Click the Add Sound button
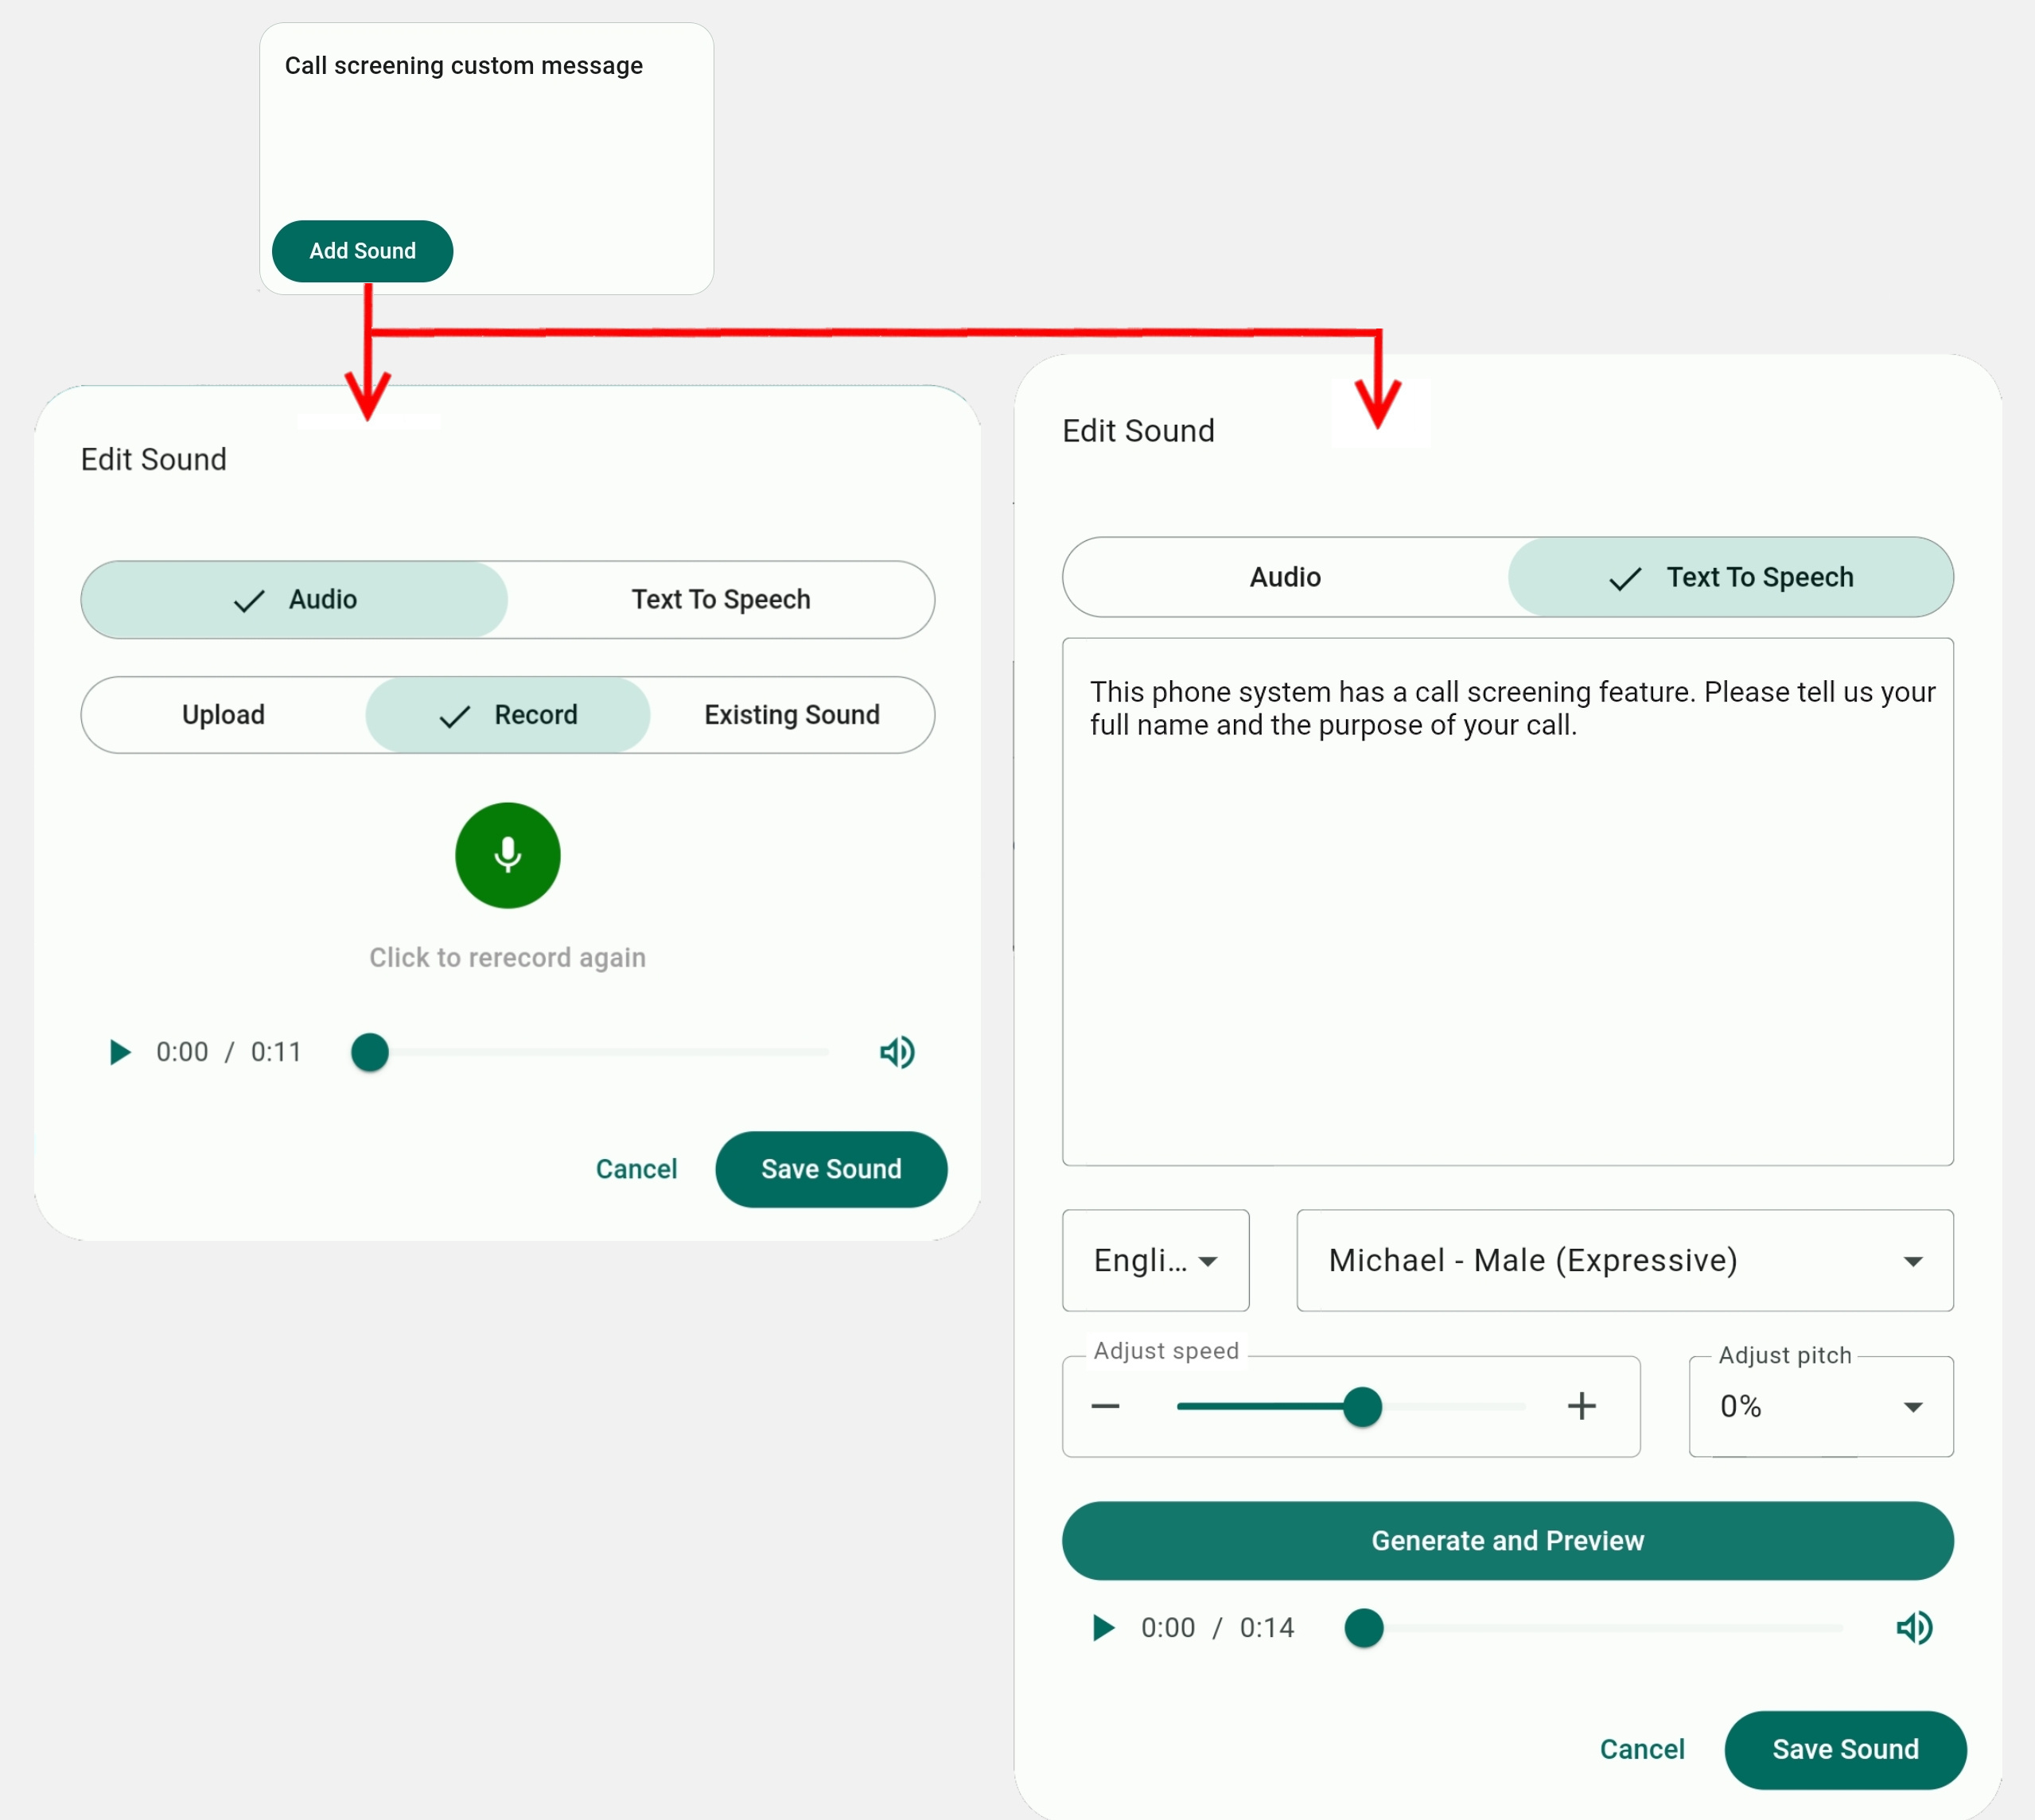This screenshot has width=2035, height=1820. [362, 251]
